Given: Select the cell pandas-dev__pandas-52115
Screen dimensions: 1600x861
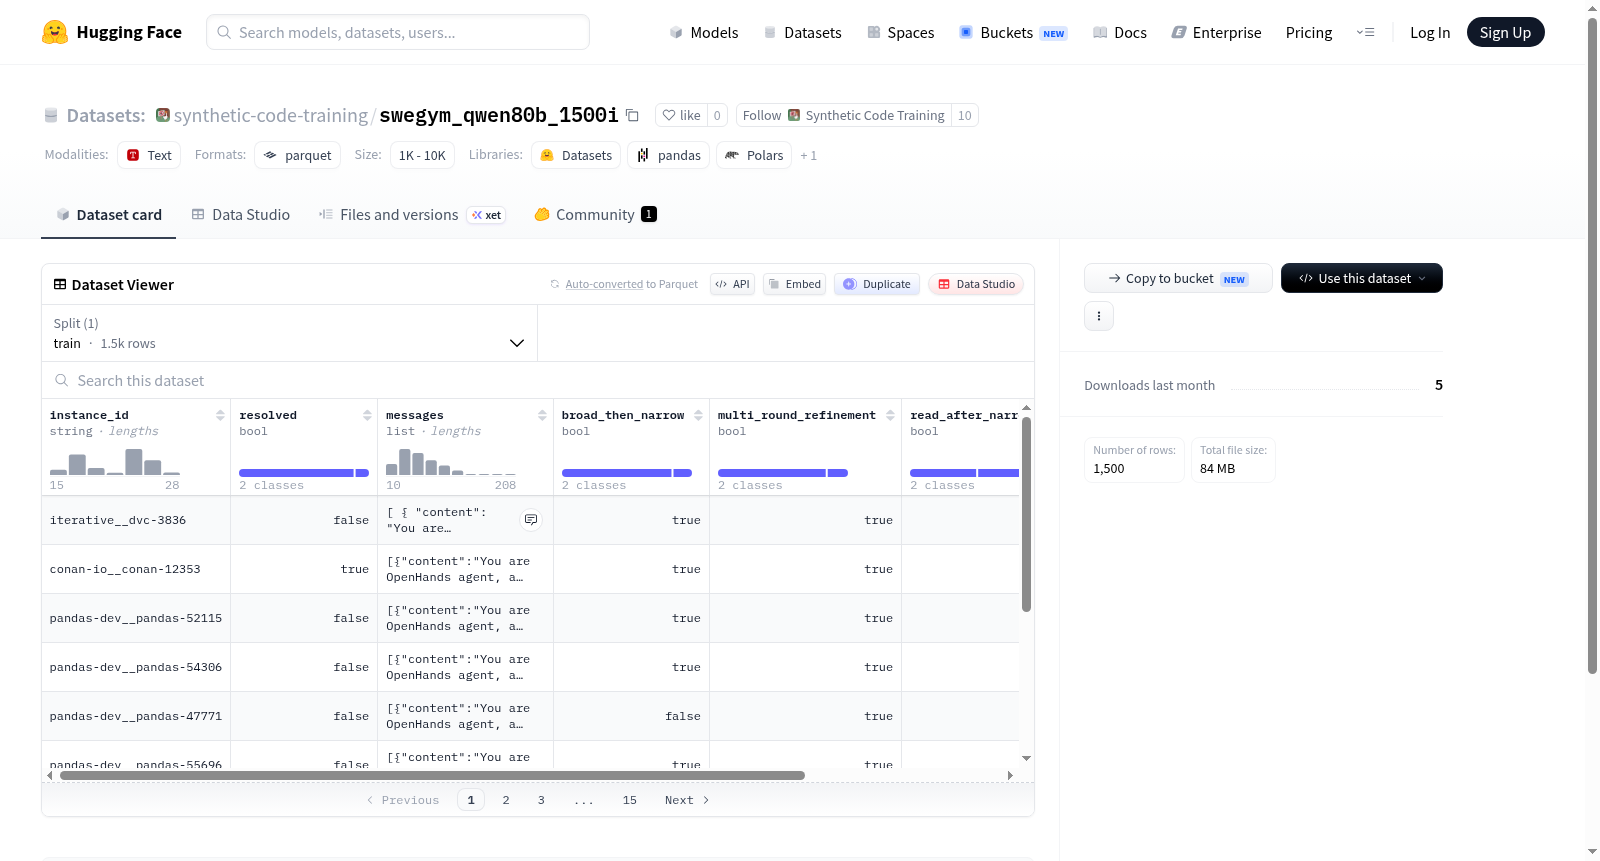Looking at the screenshot, I should tap(136, 618).
